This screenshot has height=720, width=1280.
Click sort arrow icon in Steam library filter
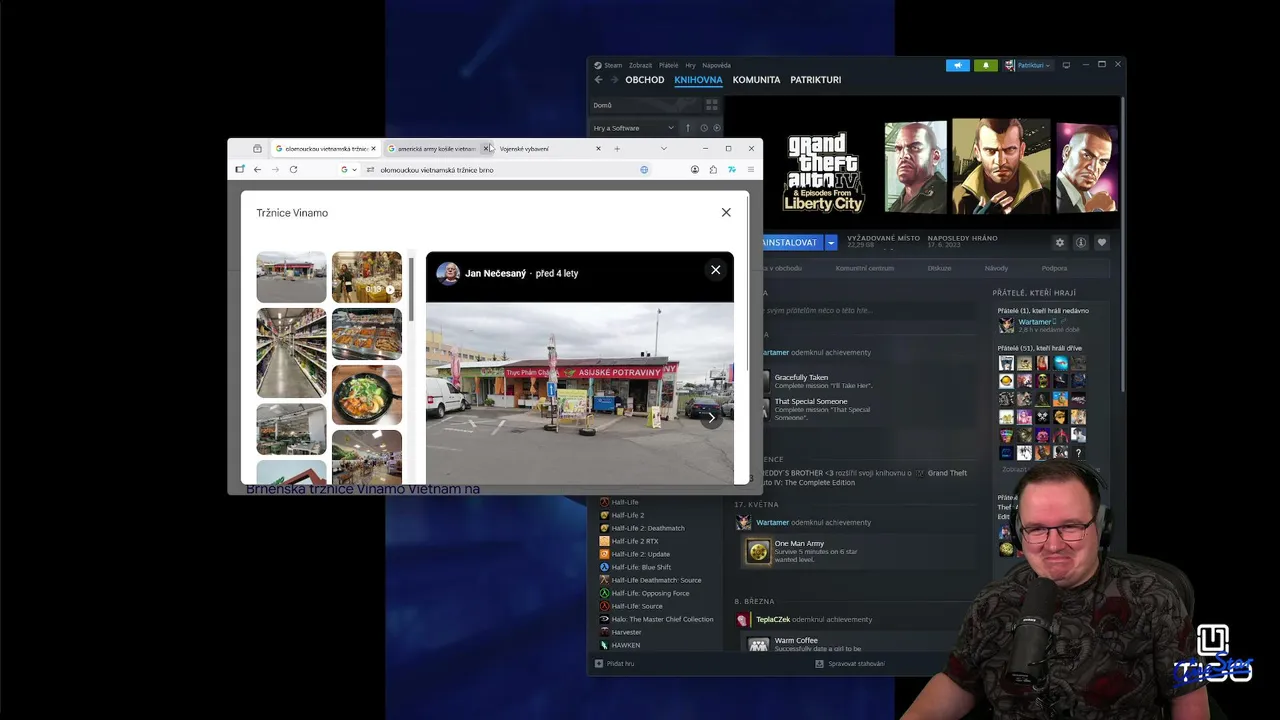pos(688,128)
